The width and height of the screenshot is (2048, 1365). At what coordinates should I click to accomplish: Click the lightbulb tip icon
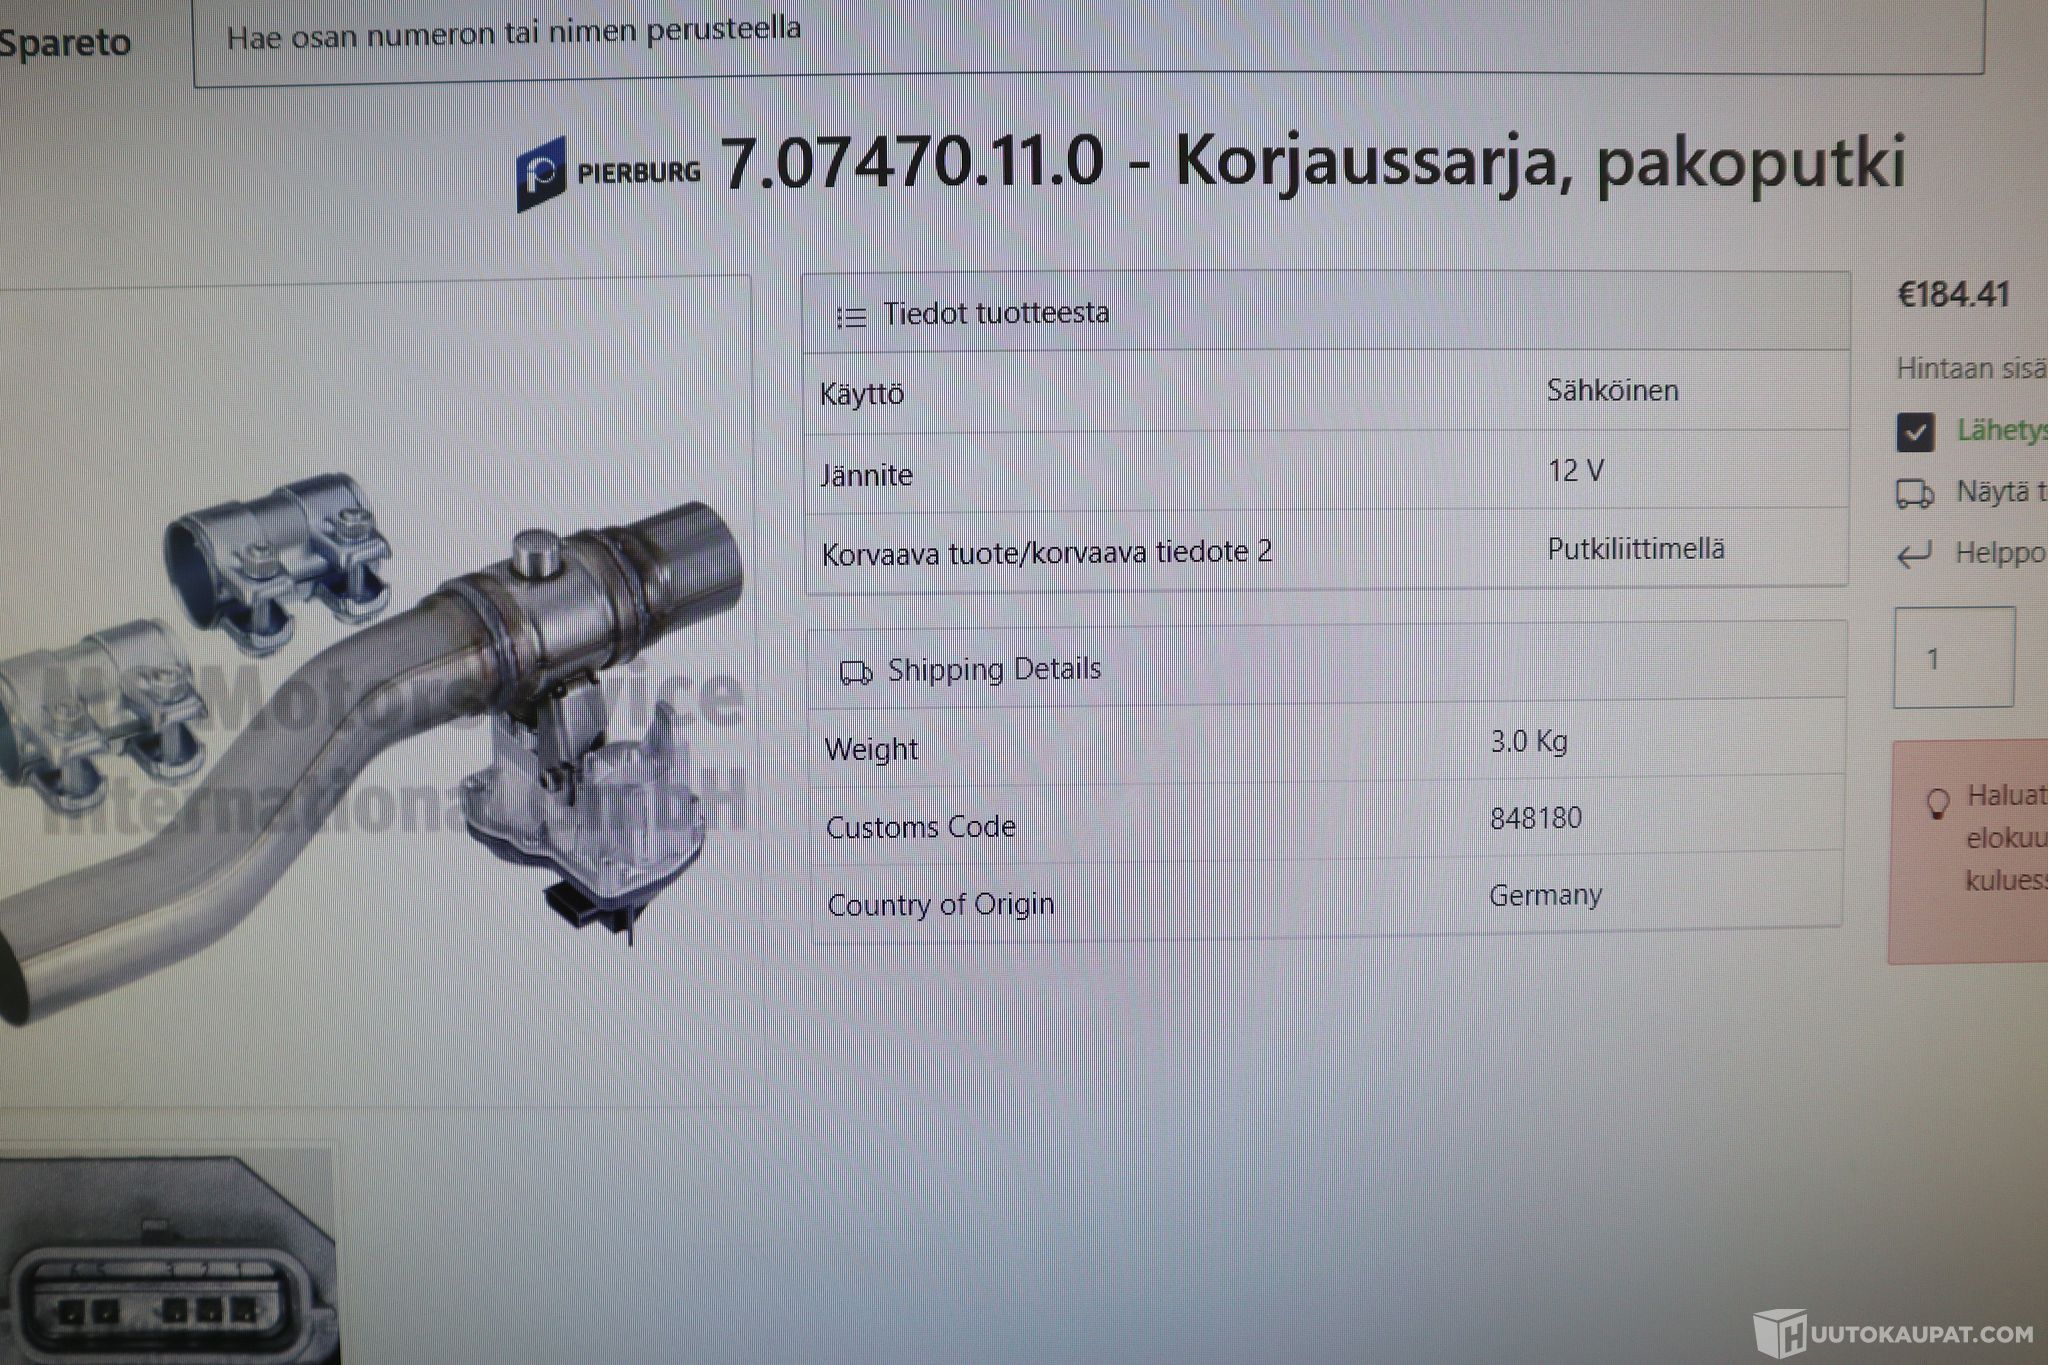(x=1938, y=803)
